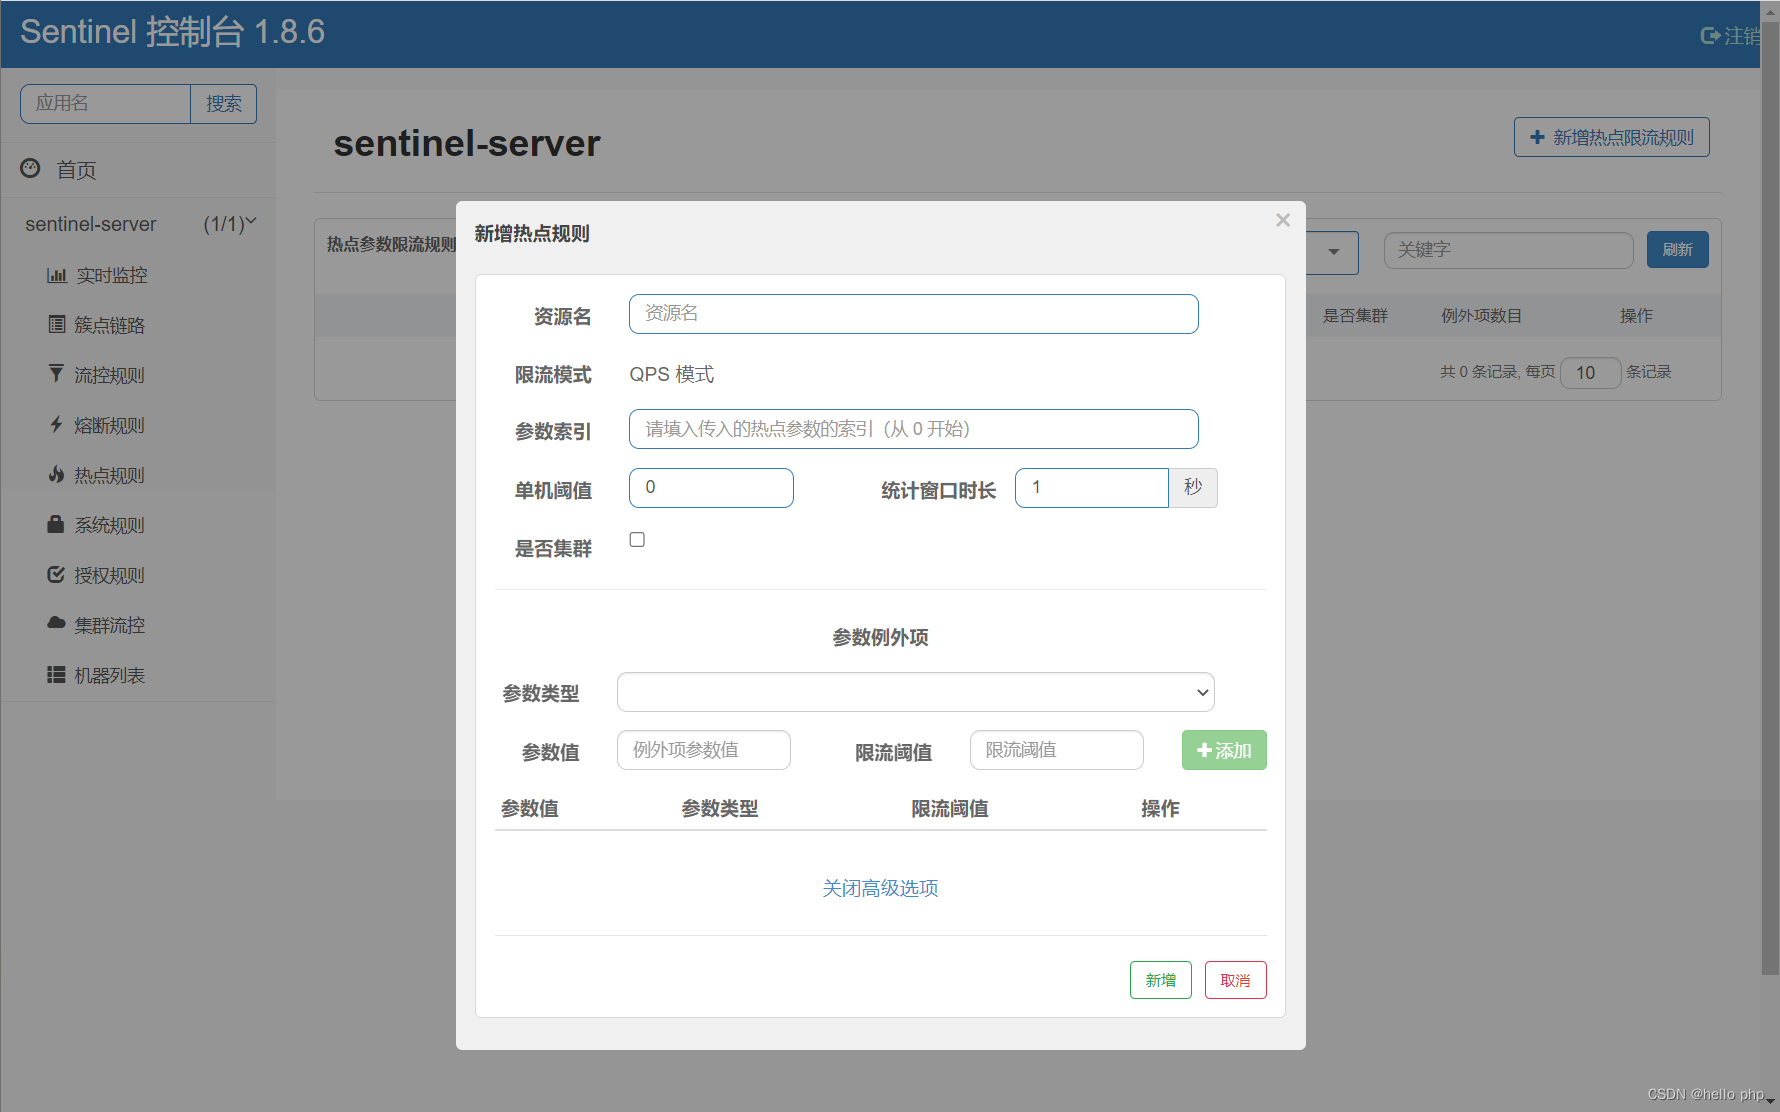Open 系统规则 menu item
The image size is (1780, 1112).
[110, 525]
